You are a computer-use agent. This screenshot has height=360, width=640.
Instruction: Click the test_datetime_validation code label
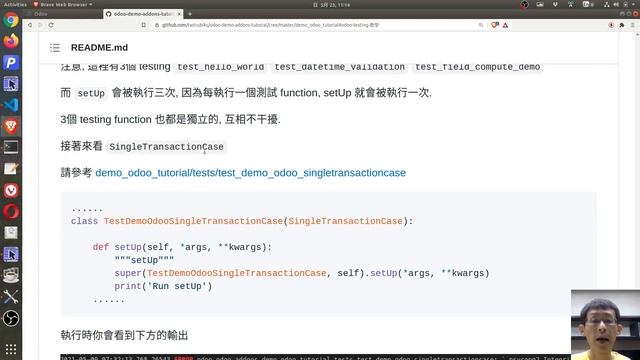pyautogui.click(x=340, y=67)
